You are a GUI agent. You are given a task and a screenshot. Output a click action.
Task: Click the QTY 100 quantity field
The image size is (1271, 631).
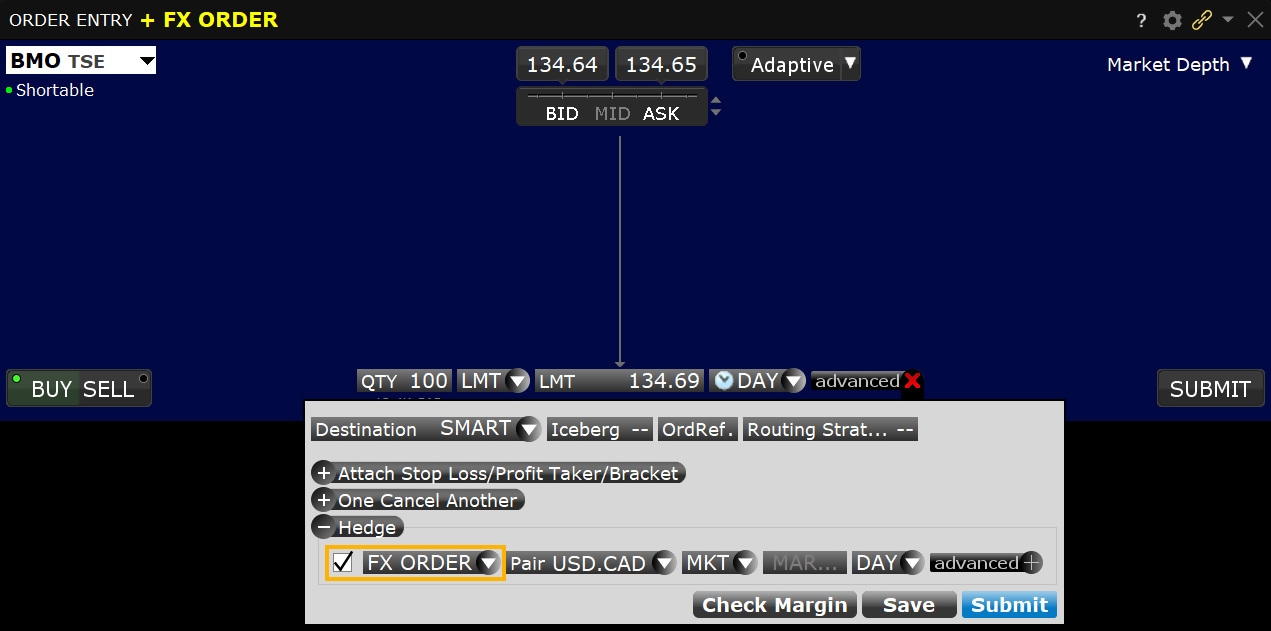click(404, 380)
